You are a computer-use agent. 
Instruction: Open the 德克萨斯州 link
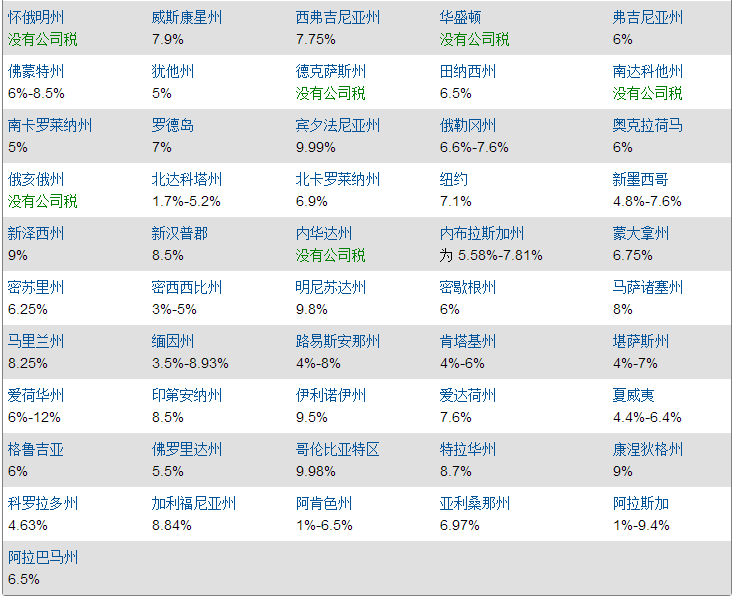[331, 71]
